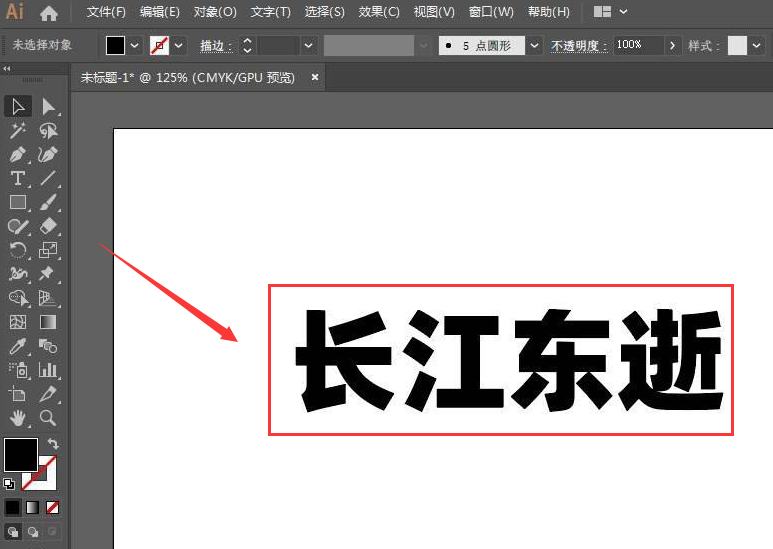The height and width of the screenshot is (549, 773).
Task: Swap fill and stroke colors
Action: click(x=53, y=443)
